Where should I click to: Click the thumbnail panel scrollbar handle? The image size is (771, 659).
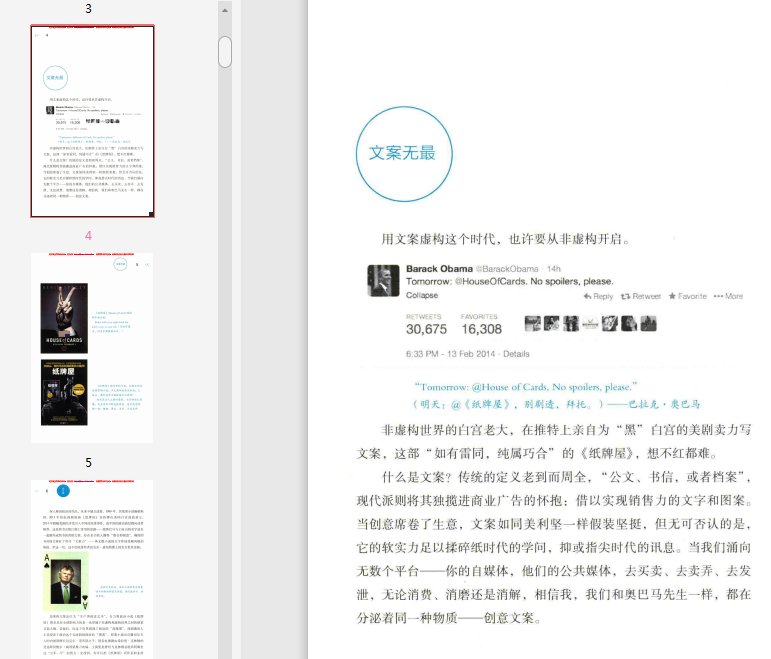pyautogui.click(x=225, y=52)
